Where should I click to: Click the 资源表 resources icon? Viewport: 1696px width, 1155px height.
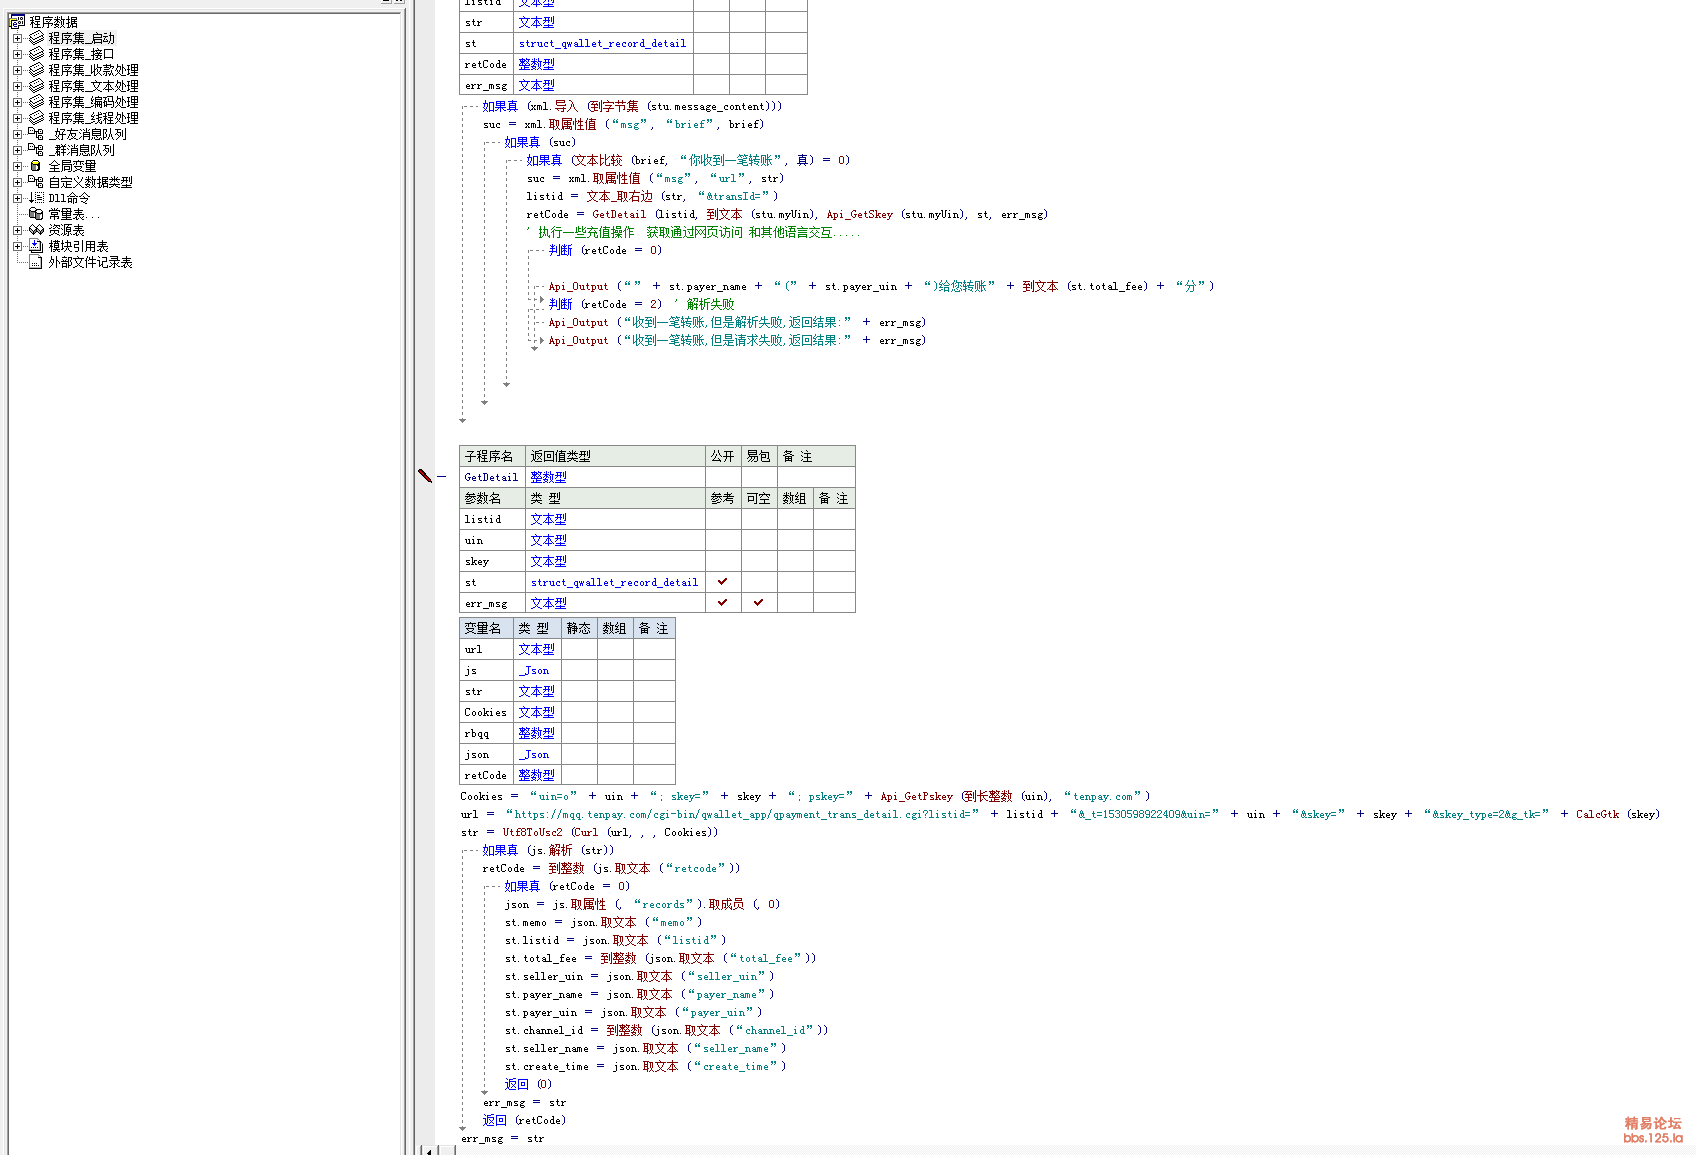point(36,230)
